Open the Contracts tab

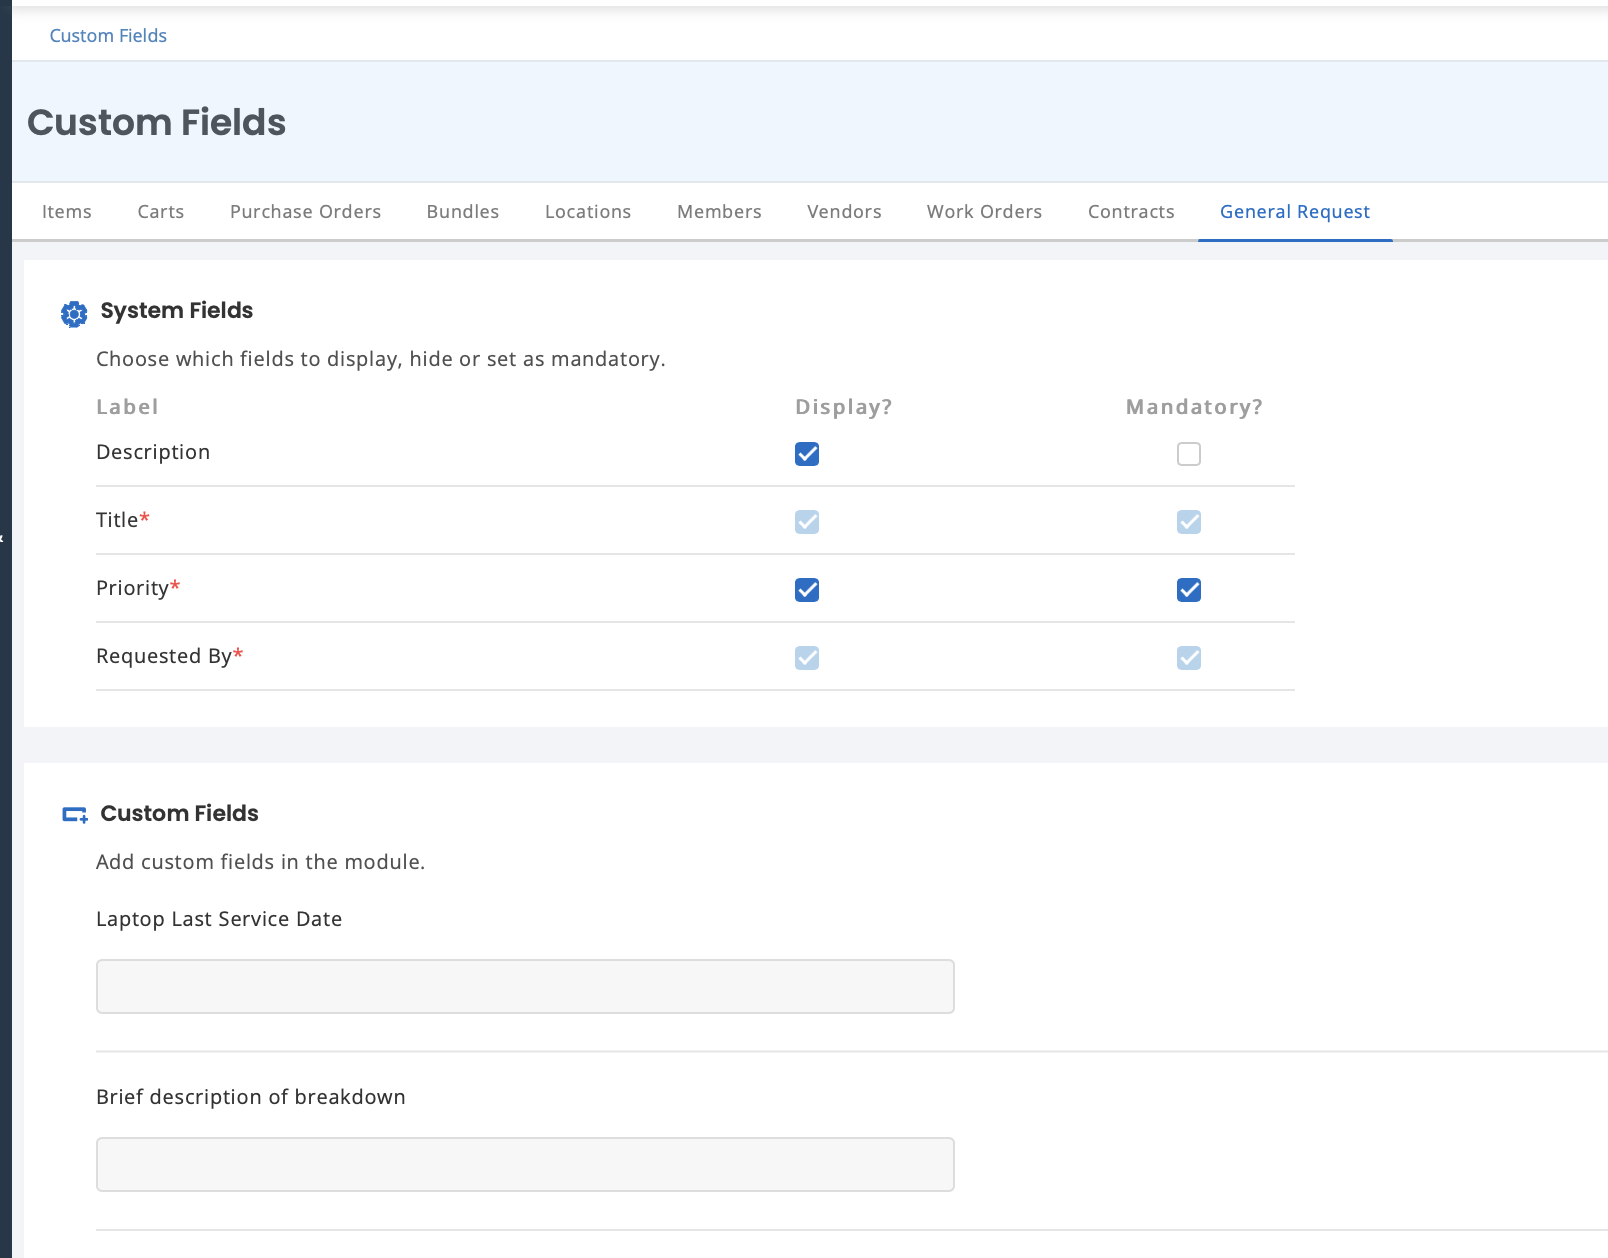[1130, 211]
